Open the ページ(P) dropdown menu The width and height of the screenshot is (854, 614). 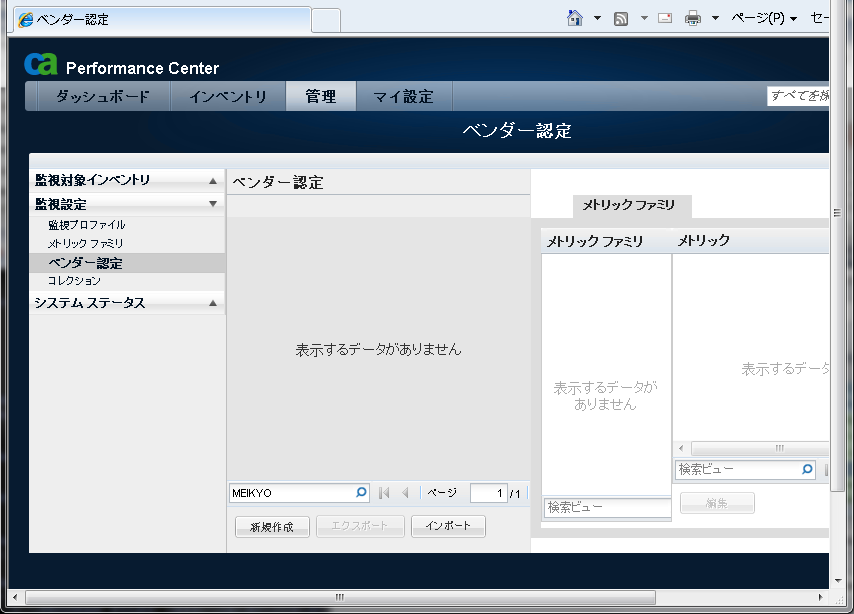(x=763, y=18)
